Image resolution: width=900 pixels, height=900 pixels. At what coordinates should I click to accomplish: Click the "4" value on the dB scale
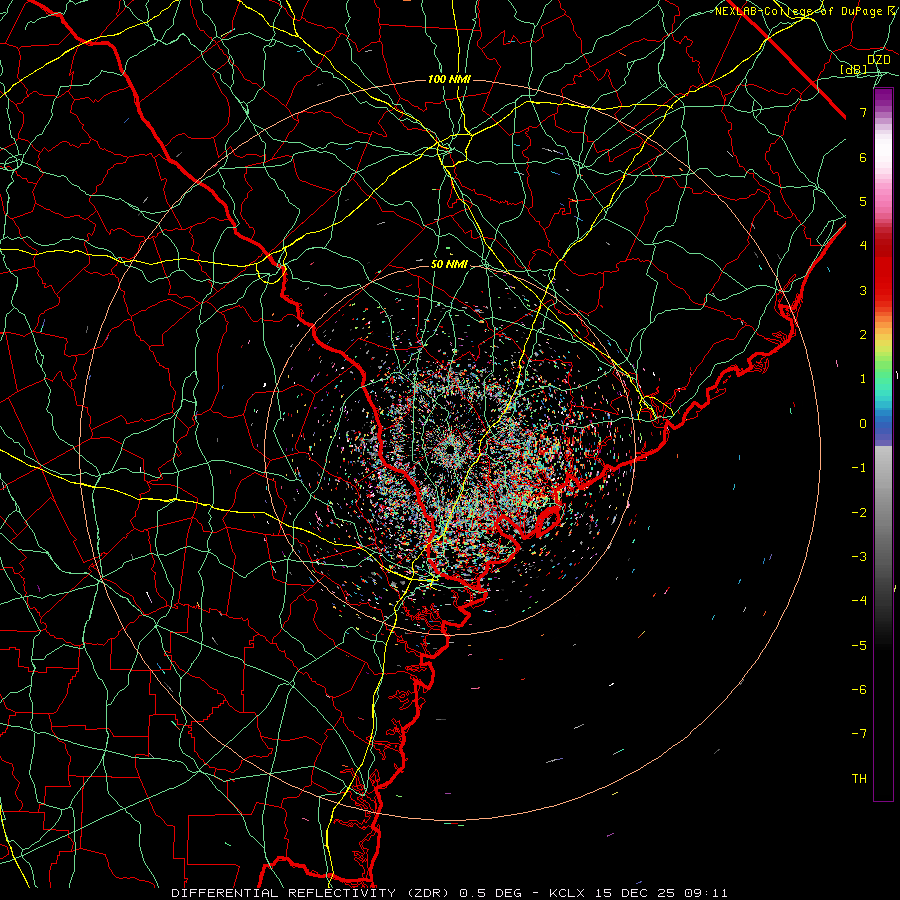(x=863, y=246)
